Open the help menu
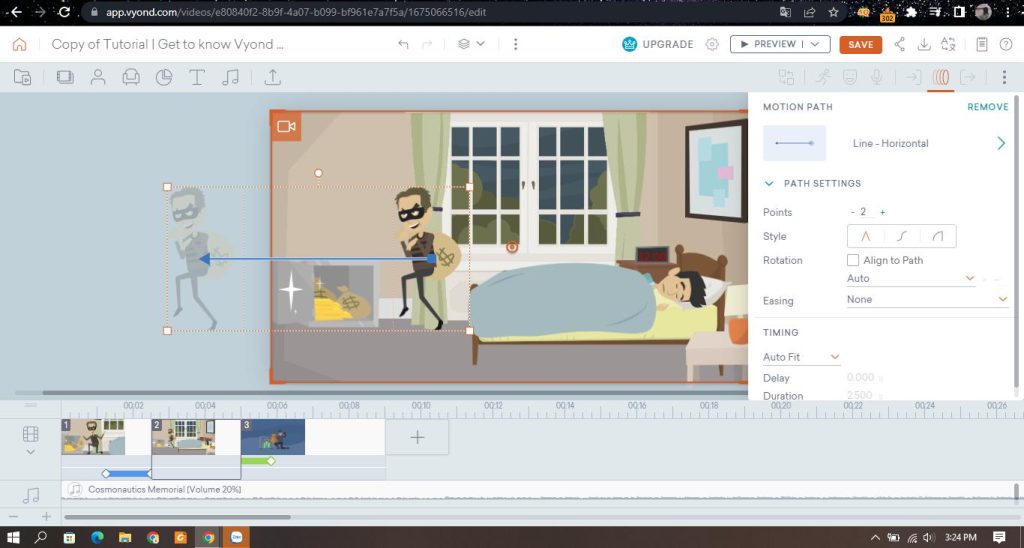This screenshot has width=1024, height=548. 1006,44
